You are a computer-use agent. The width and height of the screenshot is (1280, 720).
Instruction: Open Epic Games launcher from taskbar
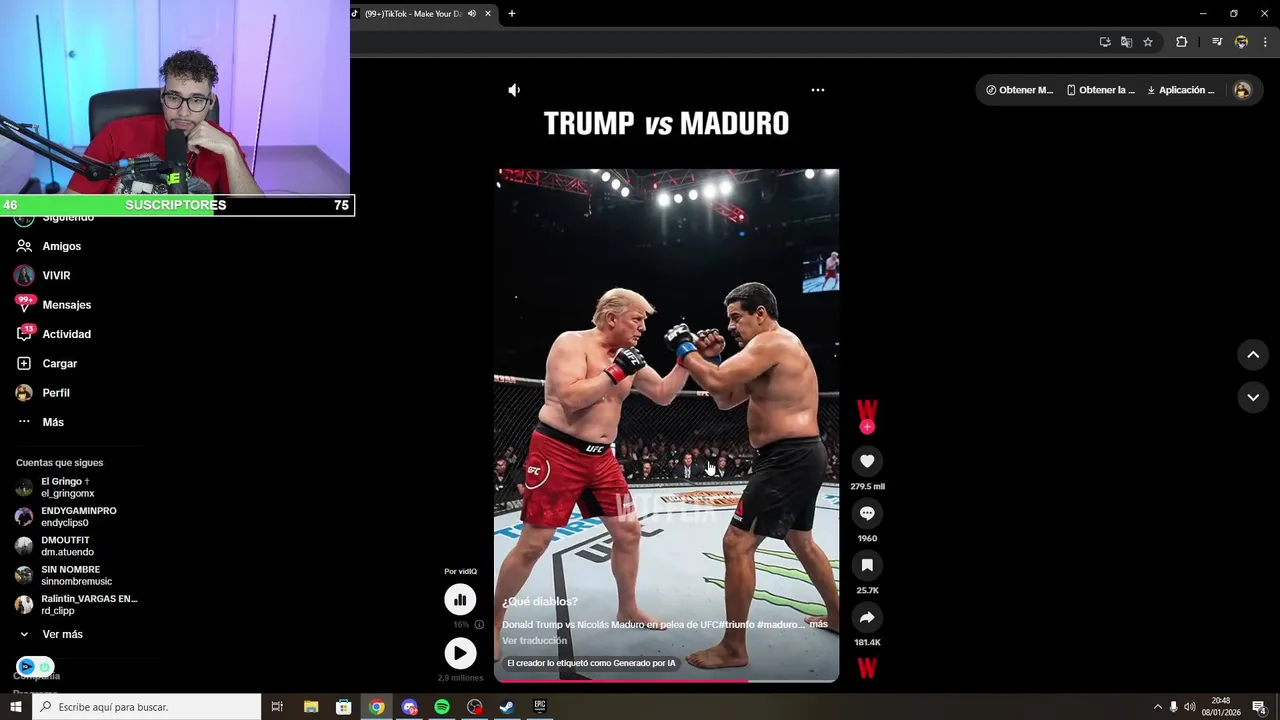tap(540, 707)
